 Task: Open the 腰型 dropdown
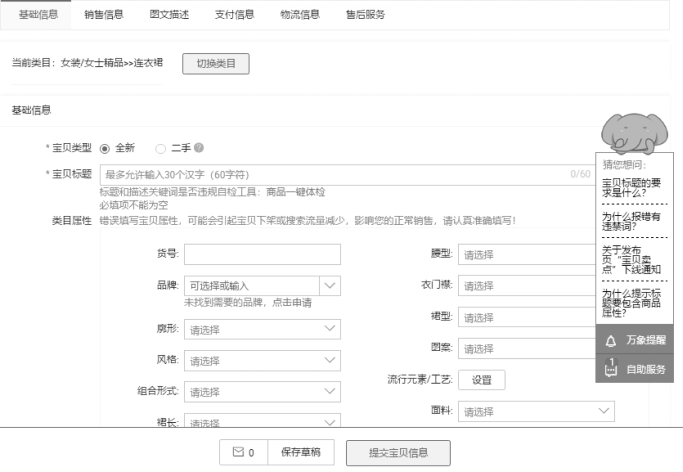click(527, 254)
